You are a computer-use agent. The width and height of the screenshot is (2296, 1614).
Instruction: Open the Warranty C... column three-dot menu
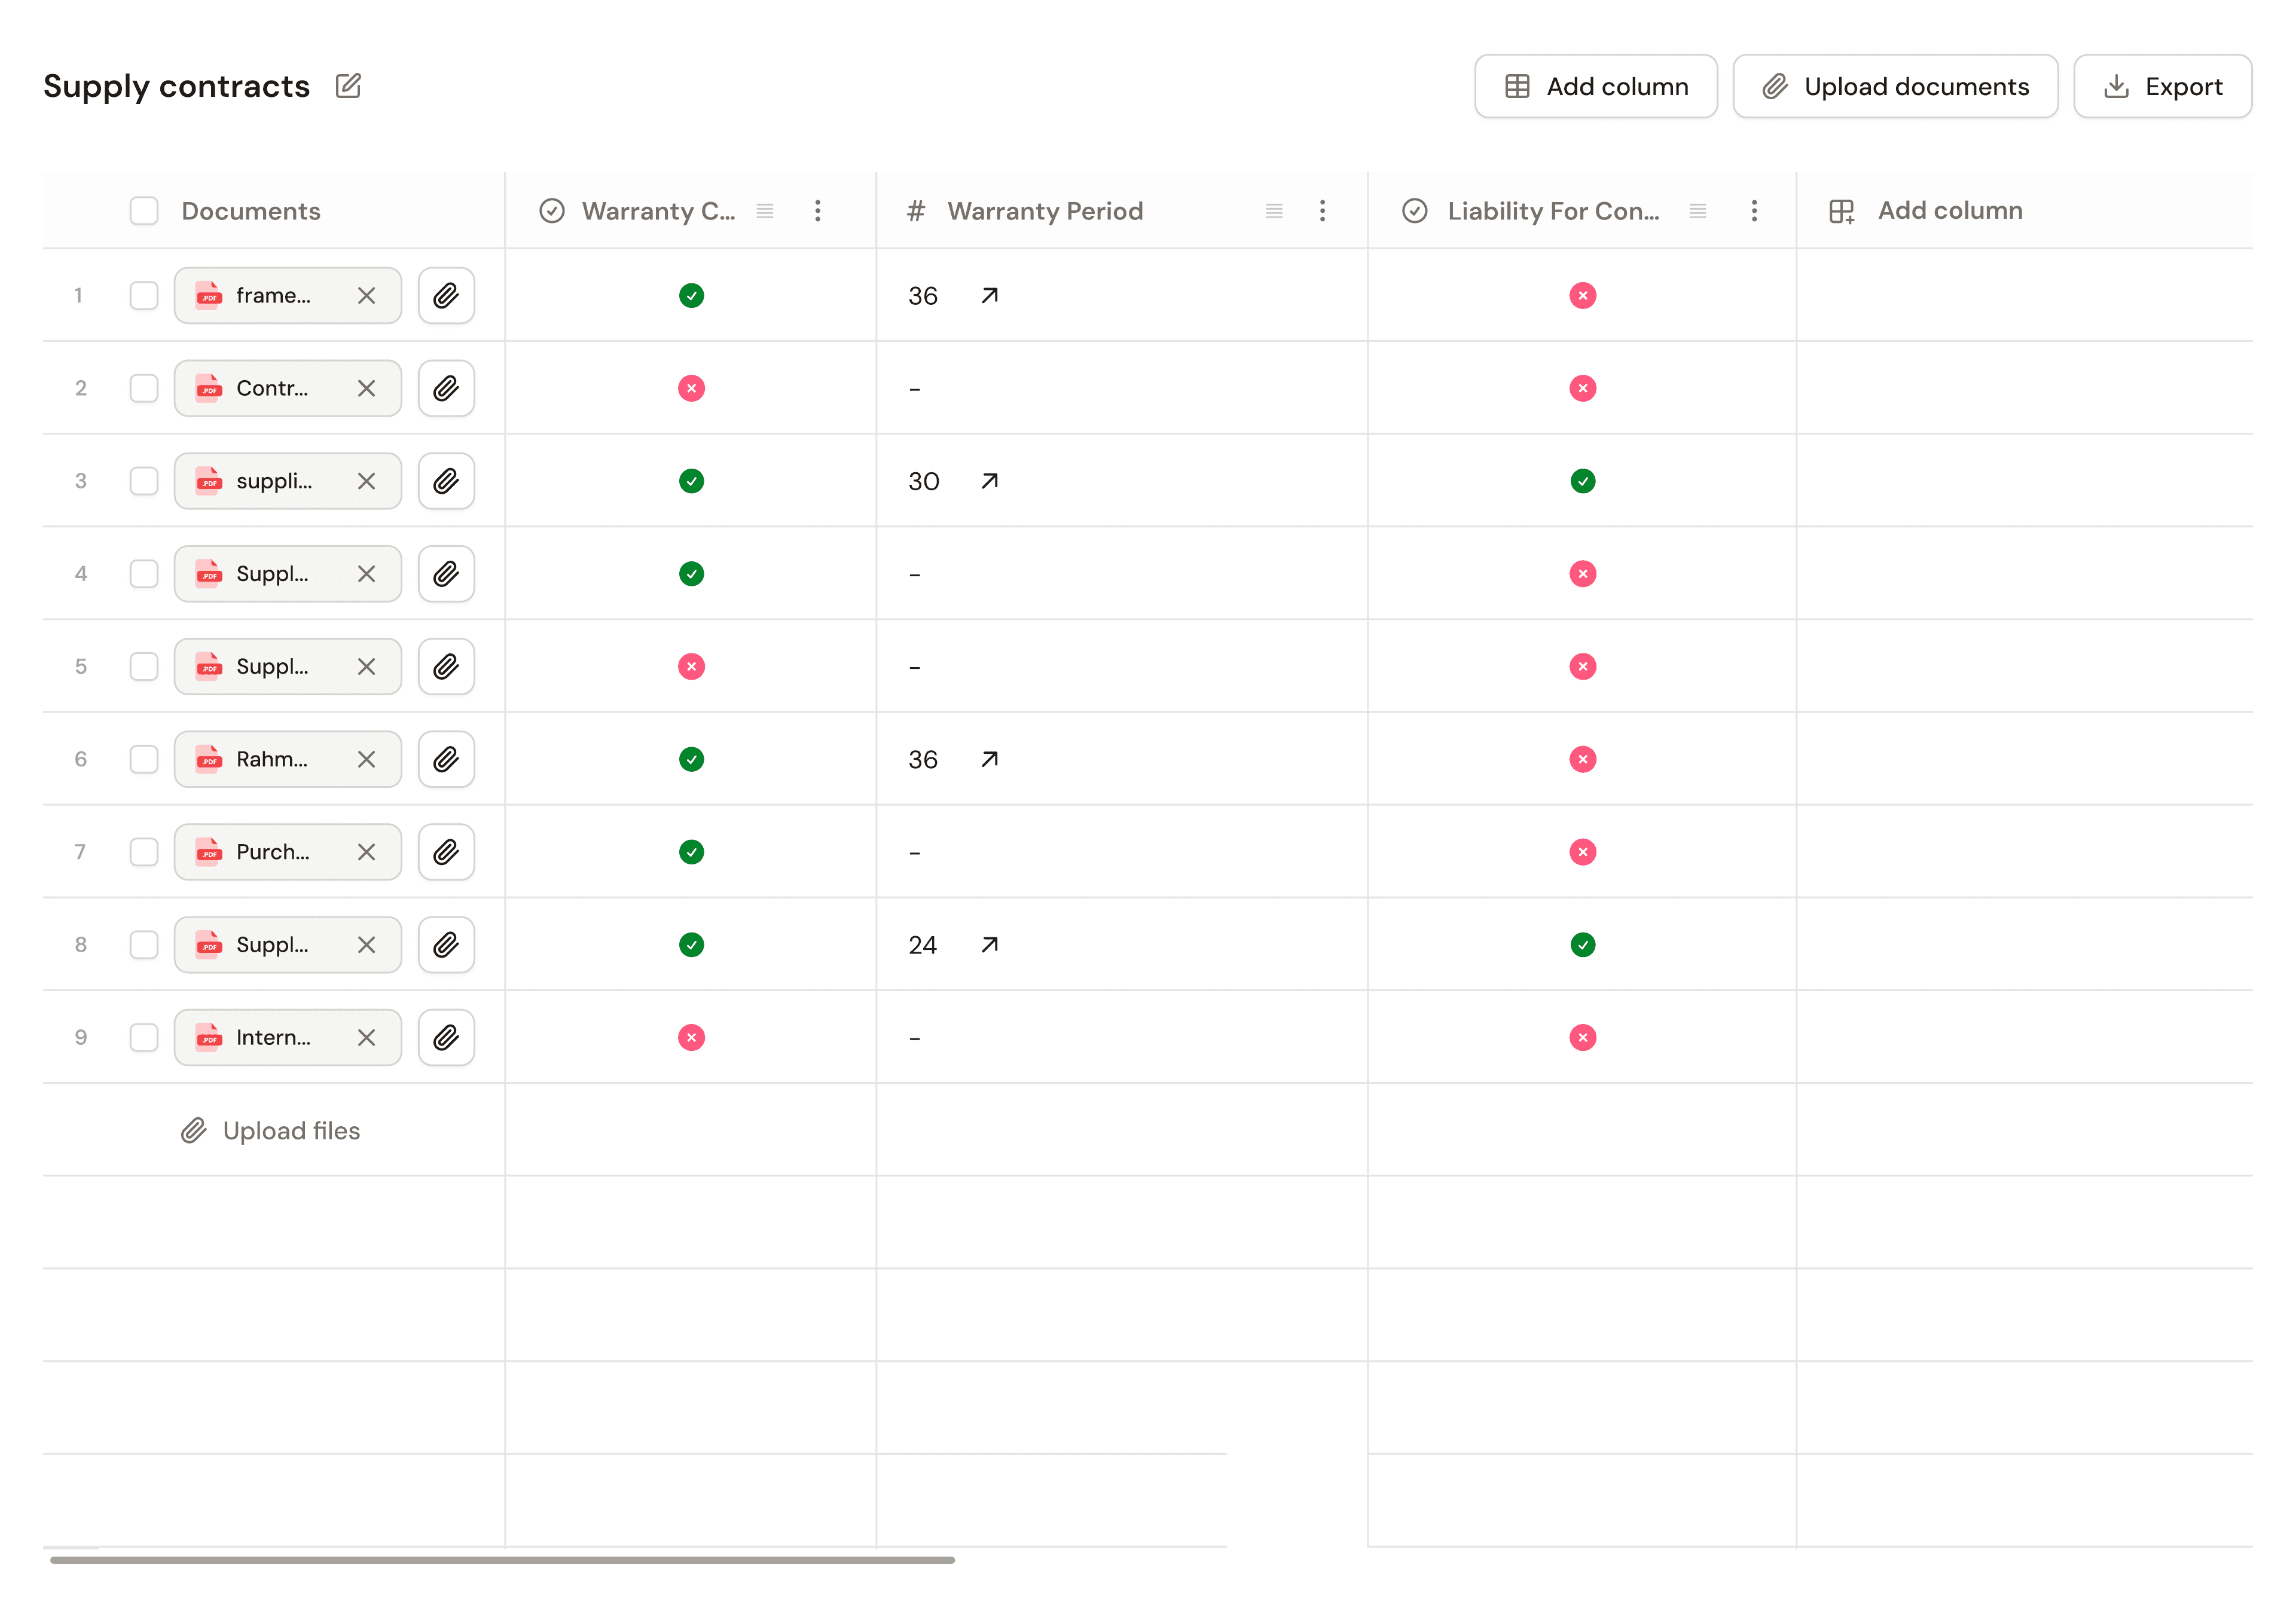[x=817, y=211]
